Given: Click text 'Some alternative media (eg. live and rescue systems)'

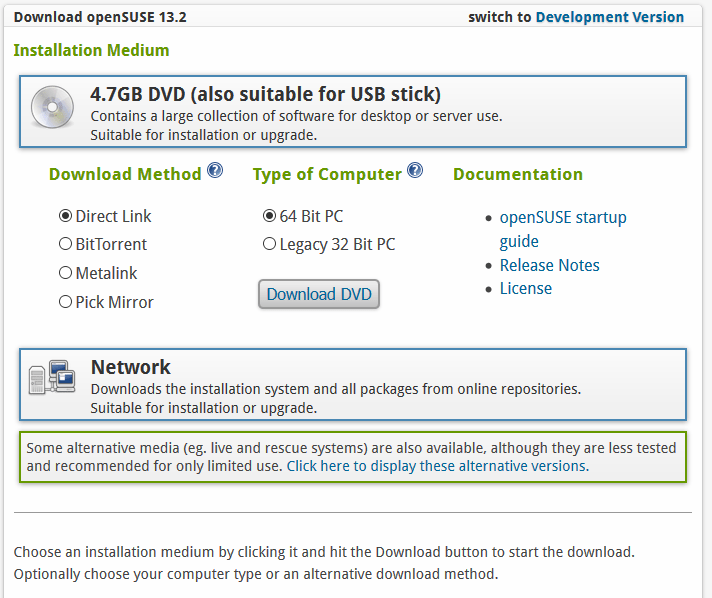Looking at the screenshot, I should 197,448.
